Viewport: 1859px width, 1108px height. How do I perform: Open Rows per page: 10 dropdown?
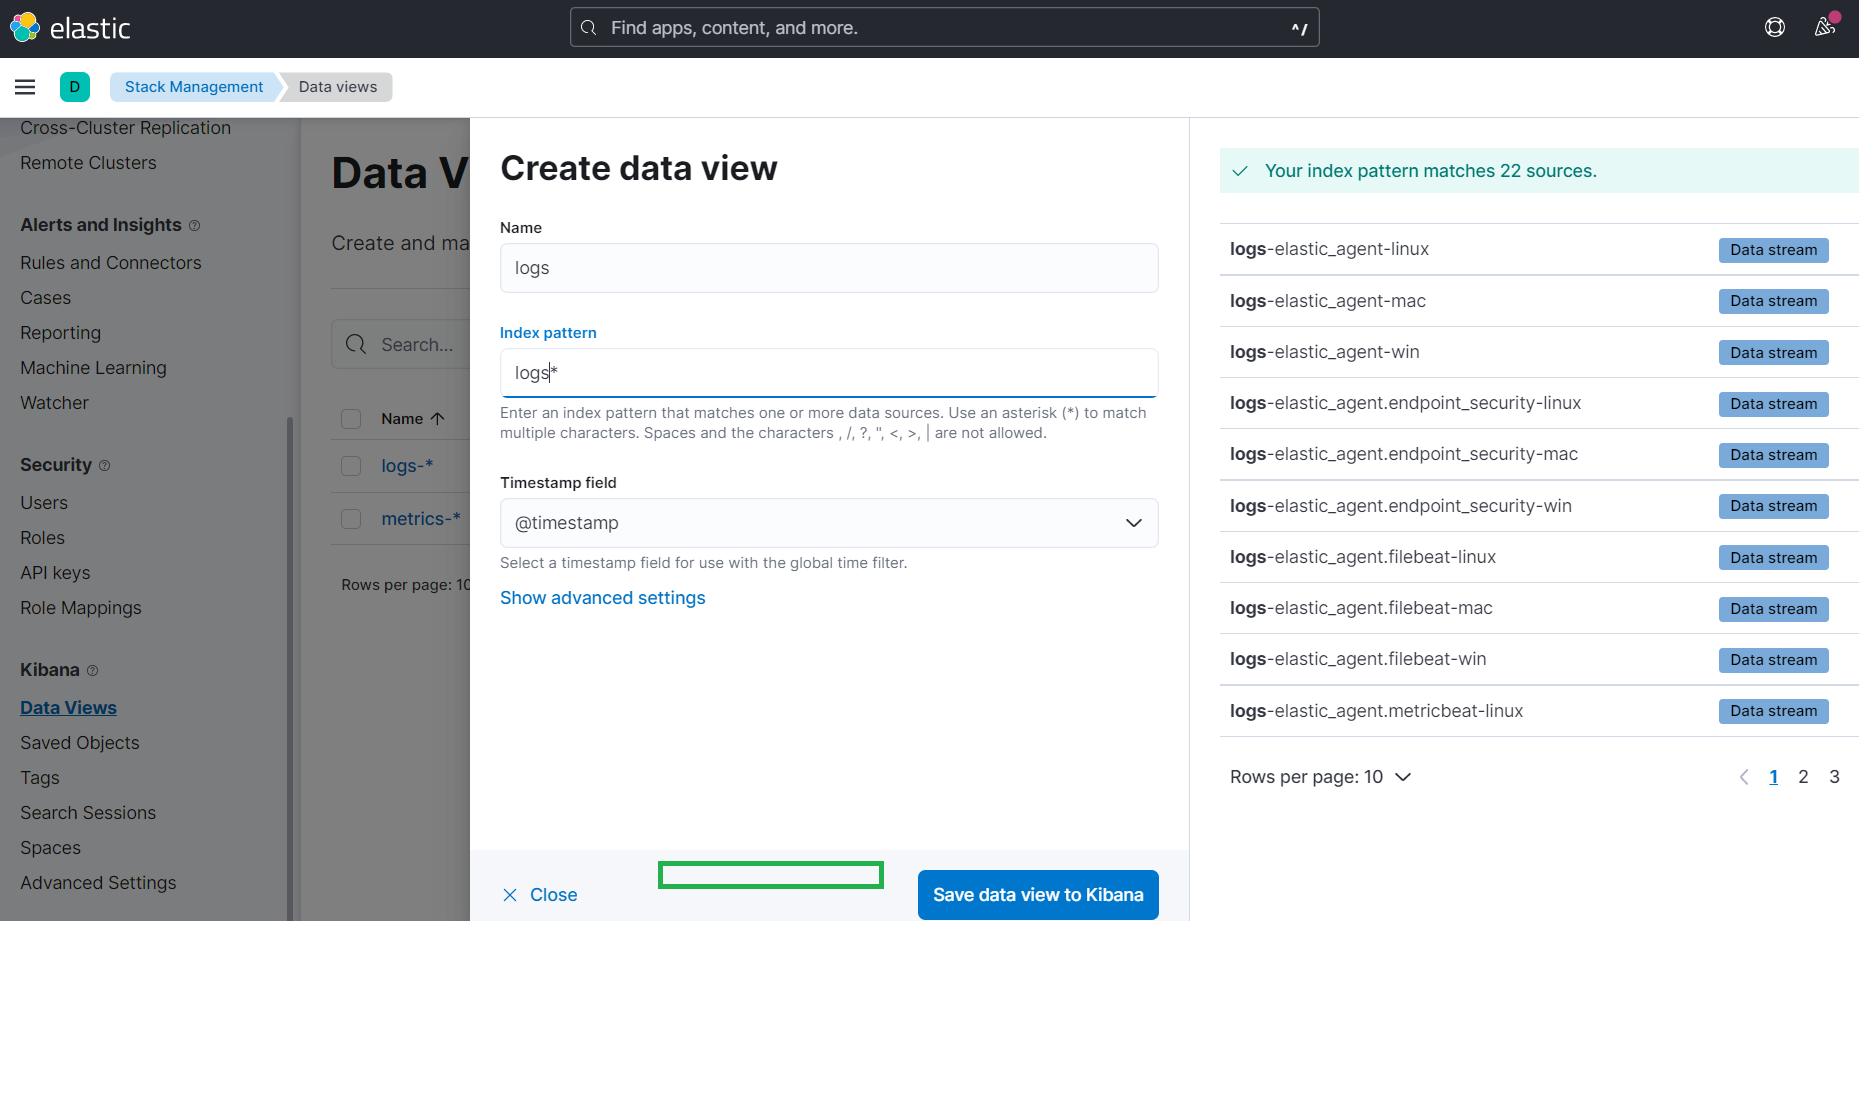tap(1320, 777)
